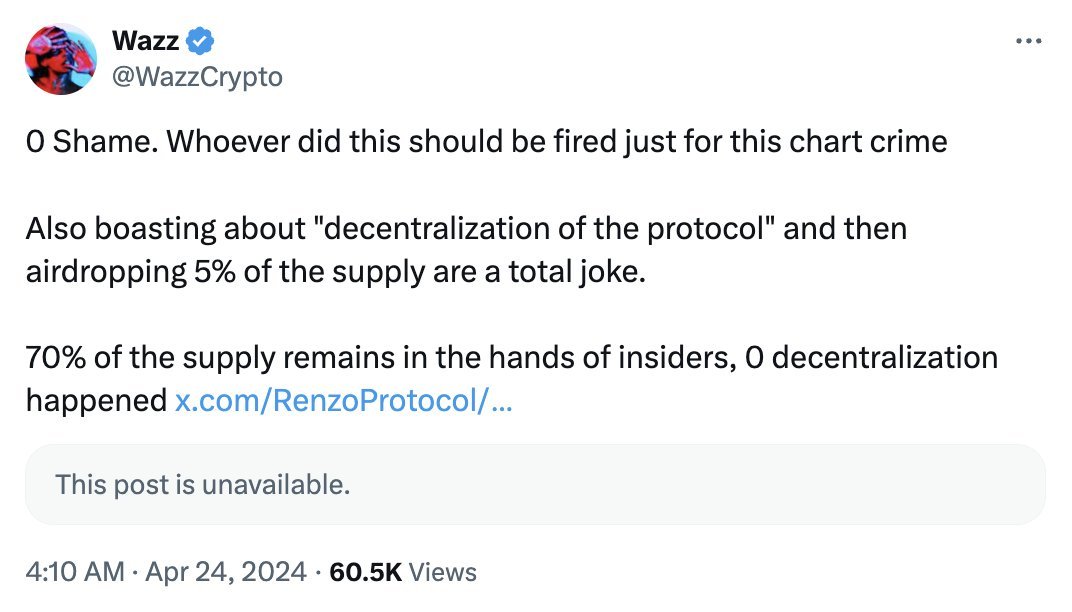The image size is (1072, 612).
Task: Click the "0 decentralization" text
Action: (872, 357)
